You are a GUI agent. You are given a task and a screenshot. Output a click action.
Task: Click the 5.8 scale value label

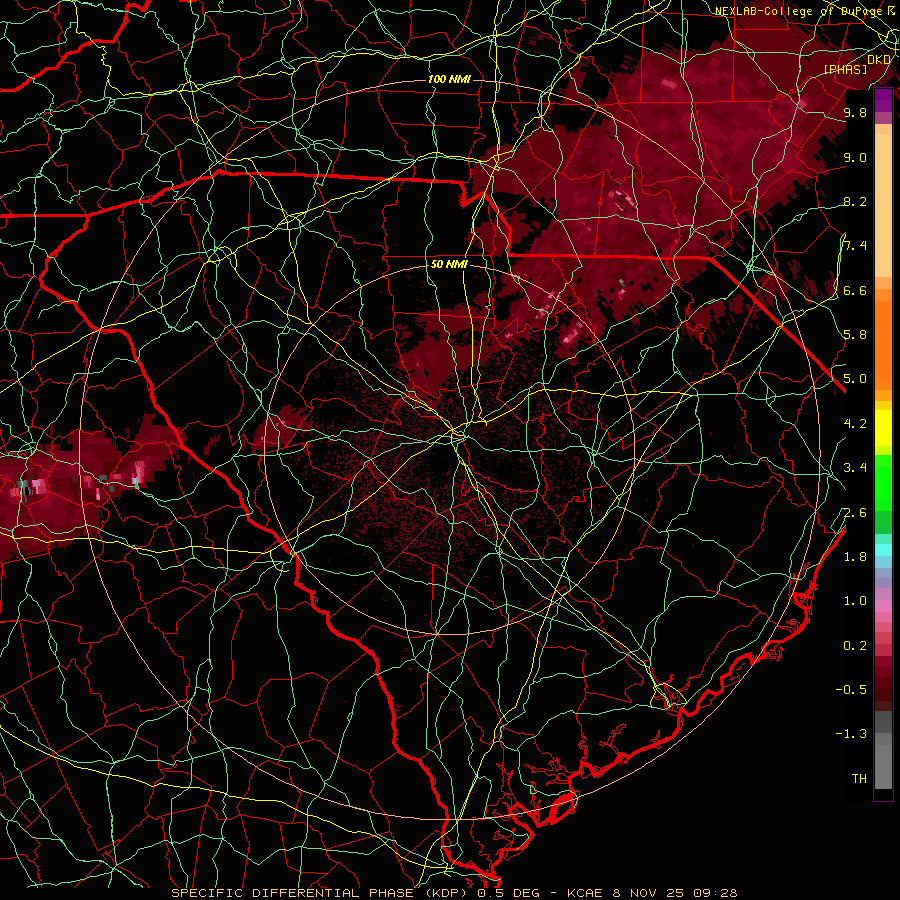click(x=855, y=335)
